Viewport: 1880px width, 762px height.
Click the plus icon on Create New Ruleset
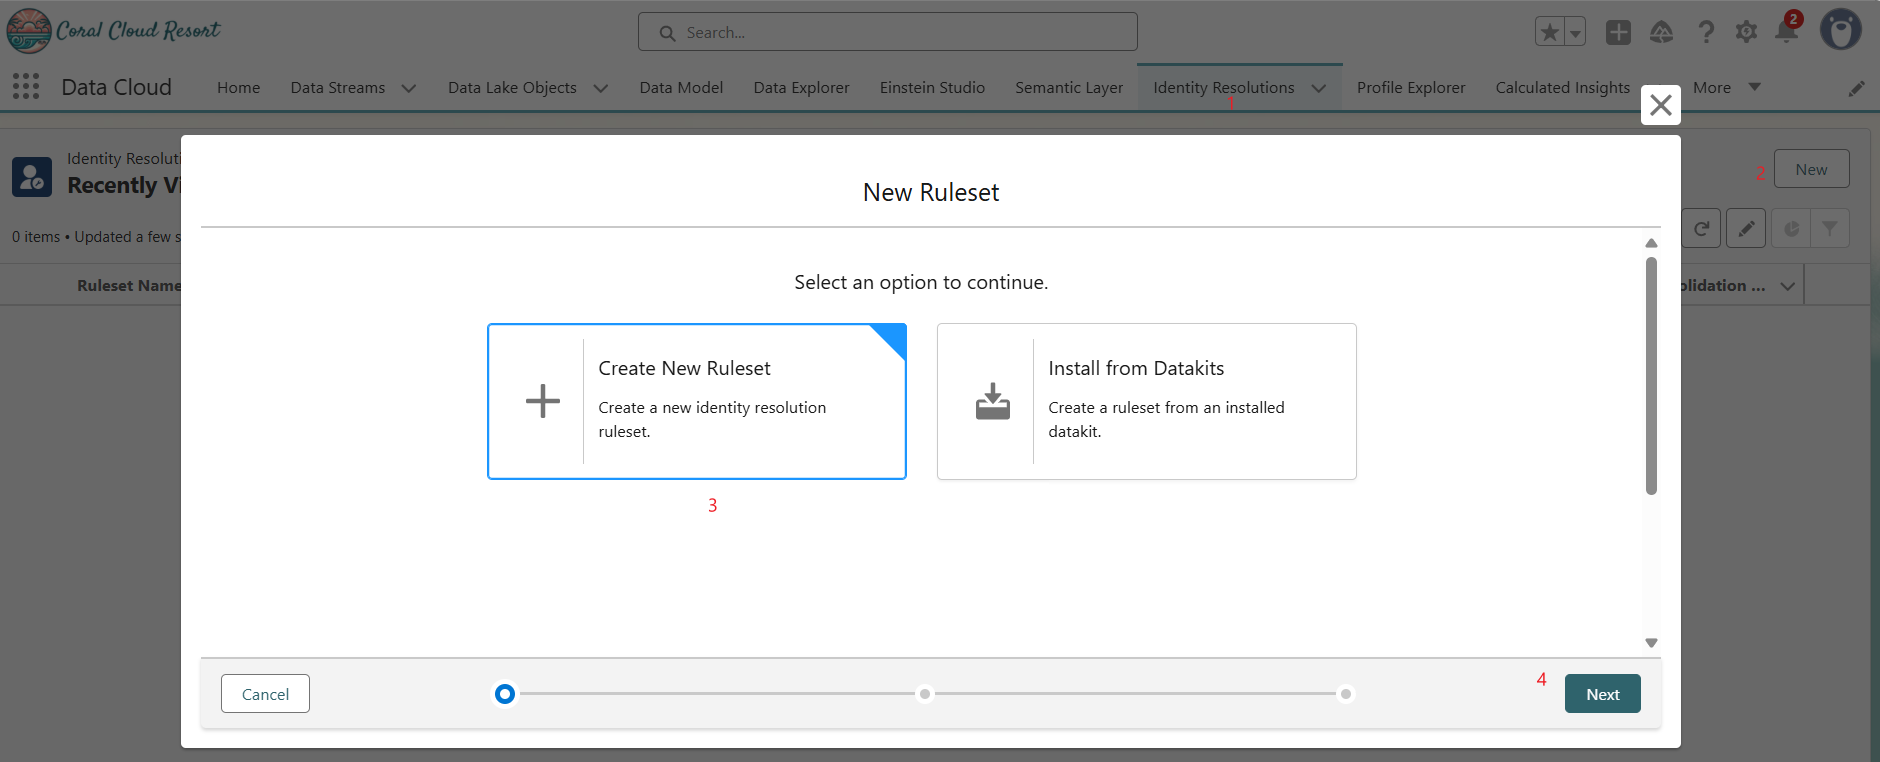(543, 401)
